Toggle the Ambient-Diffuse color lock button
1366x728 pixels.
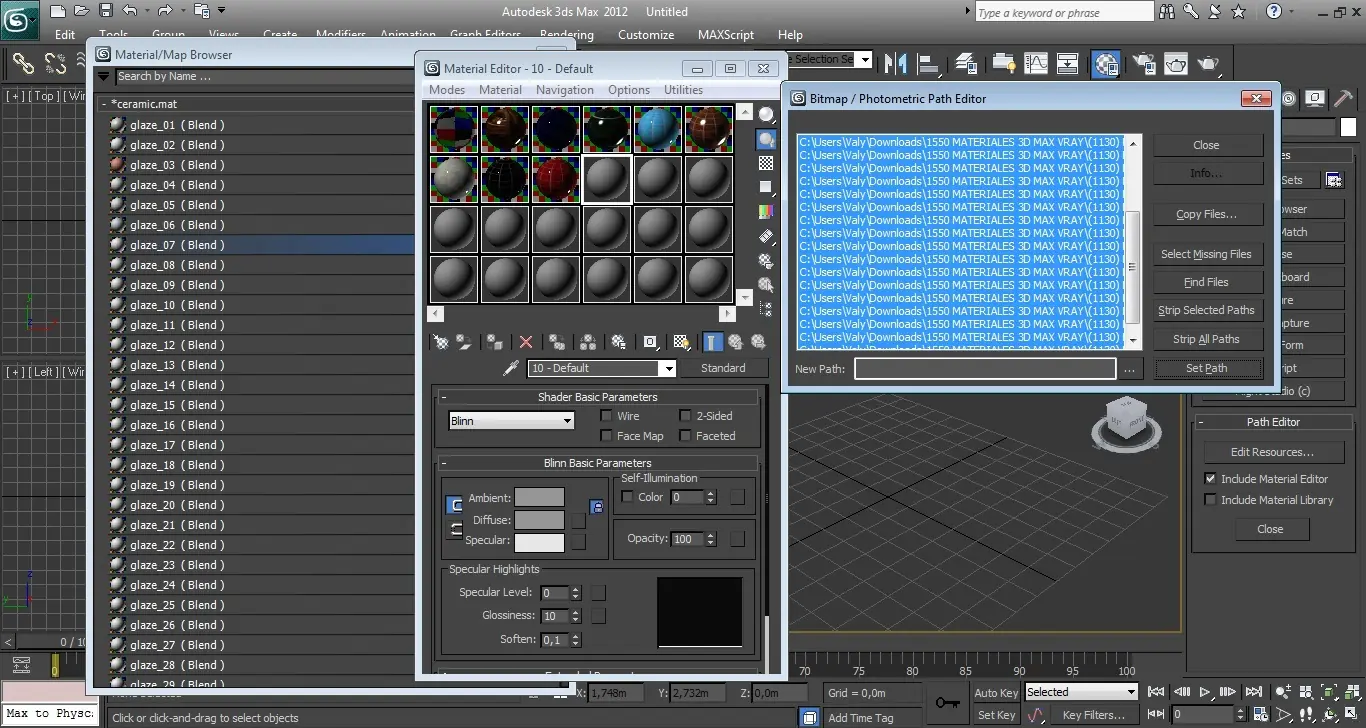455,505
